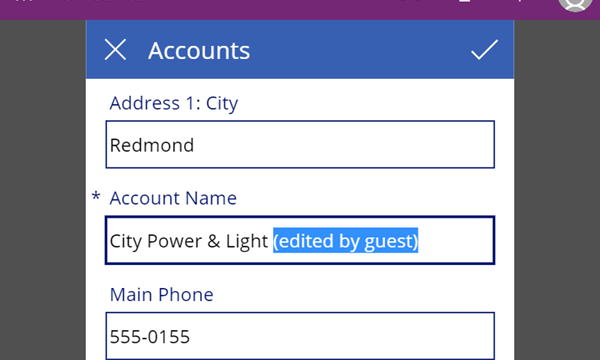The image size is (600, 360).
Task: Click the blue Accounts header bar center
Action: click(x=300, y=50)
